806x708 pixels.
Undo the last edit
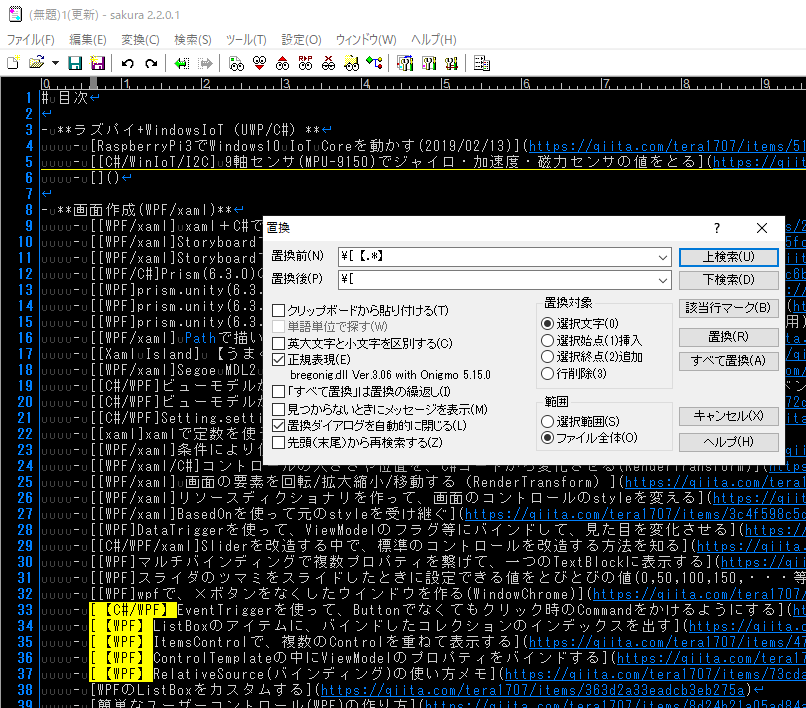[x=127, y=63]
